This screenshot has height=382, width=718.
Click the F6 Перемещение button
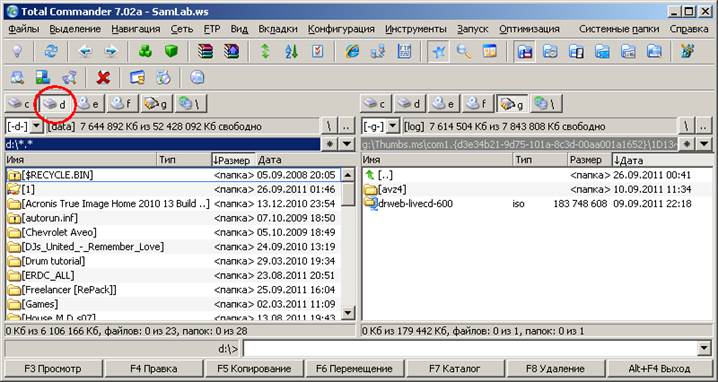coord(355,368)
